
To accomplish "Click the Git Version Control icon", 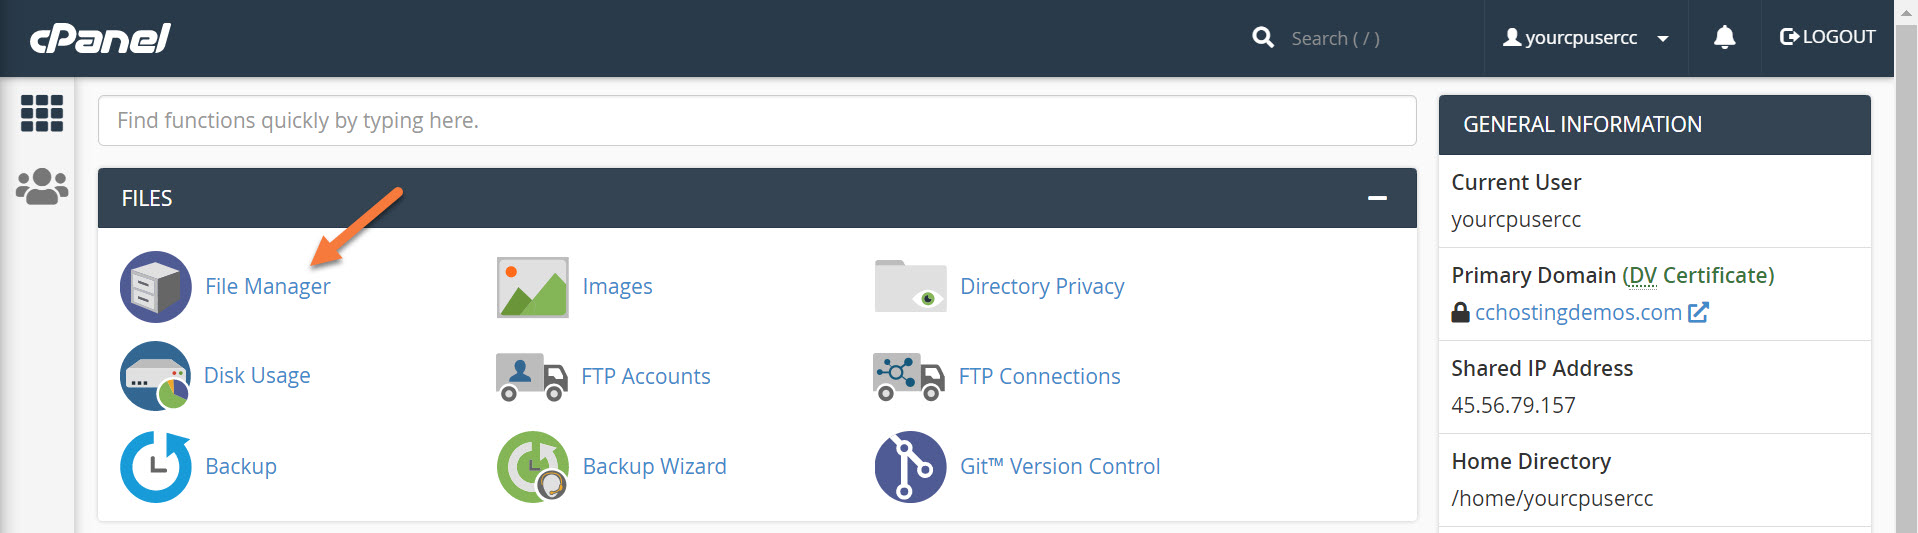I will pos(910,467).
